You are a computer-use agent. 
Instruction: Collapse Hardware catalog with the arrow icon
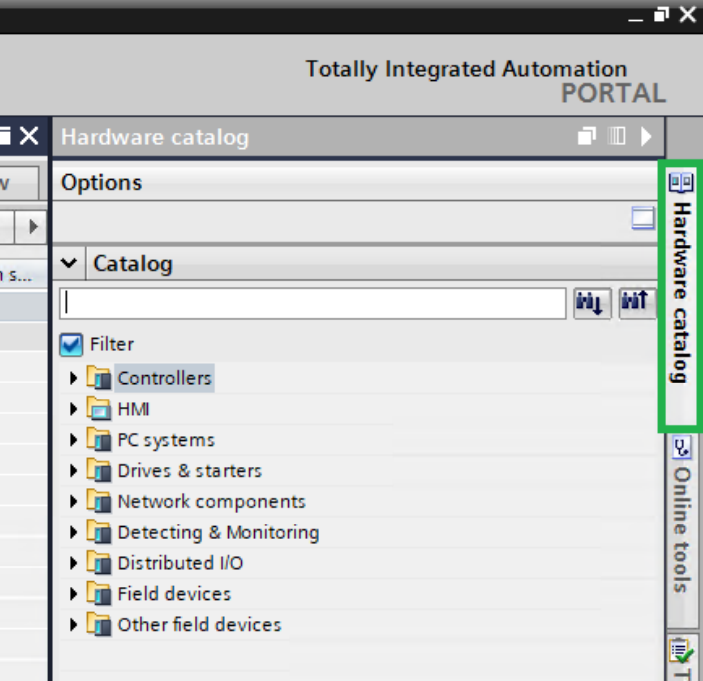pos(646,136)
